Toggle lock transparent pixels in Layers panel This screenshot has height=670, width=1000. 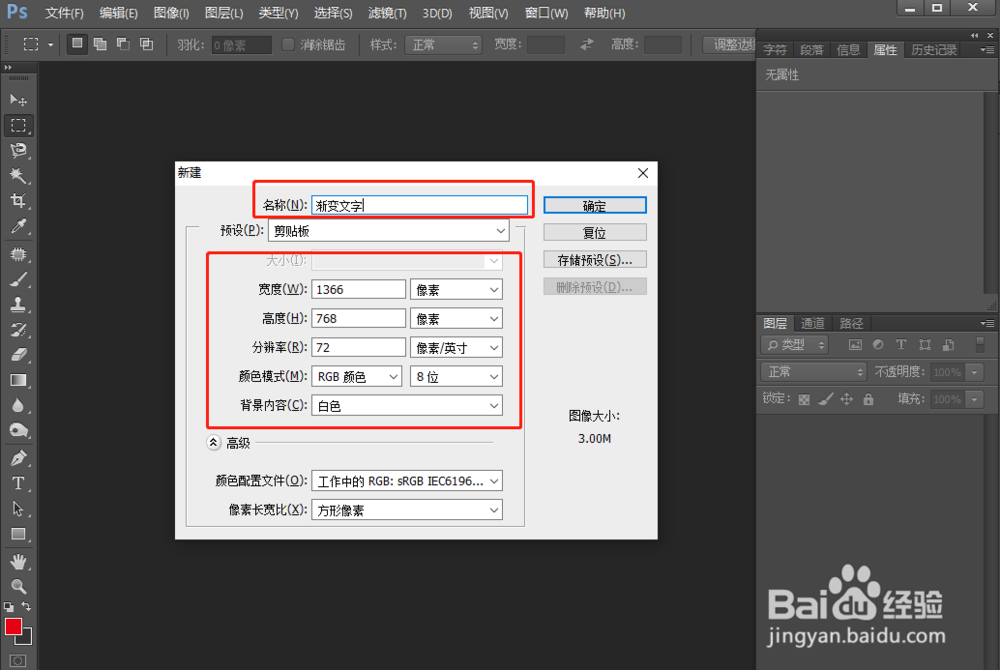click(803, 398)
